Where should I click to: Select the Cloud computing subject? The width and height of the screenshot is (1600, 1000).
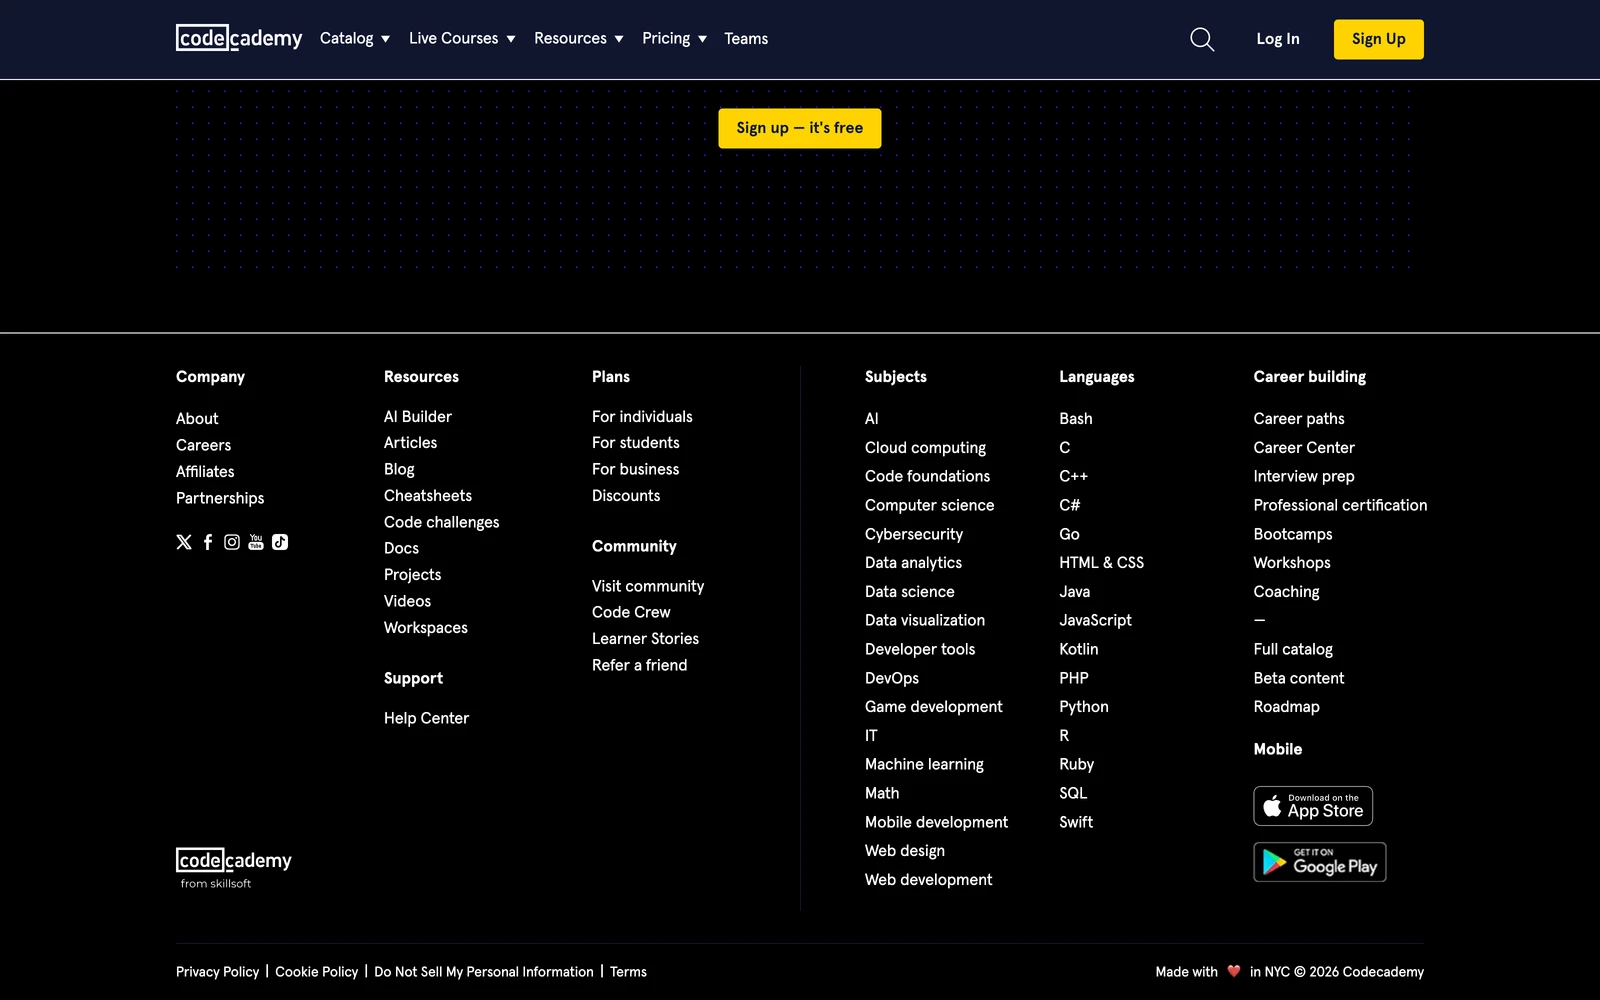(x=925, y=448)
